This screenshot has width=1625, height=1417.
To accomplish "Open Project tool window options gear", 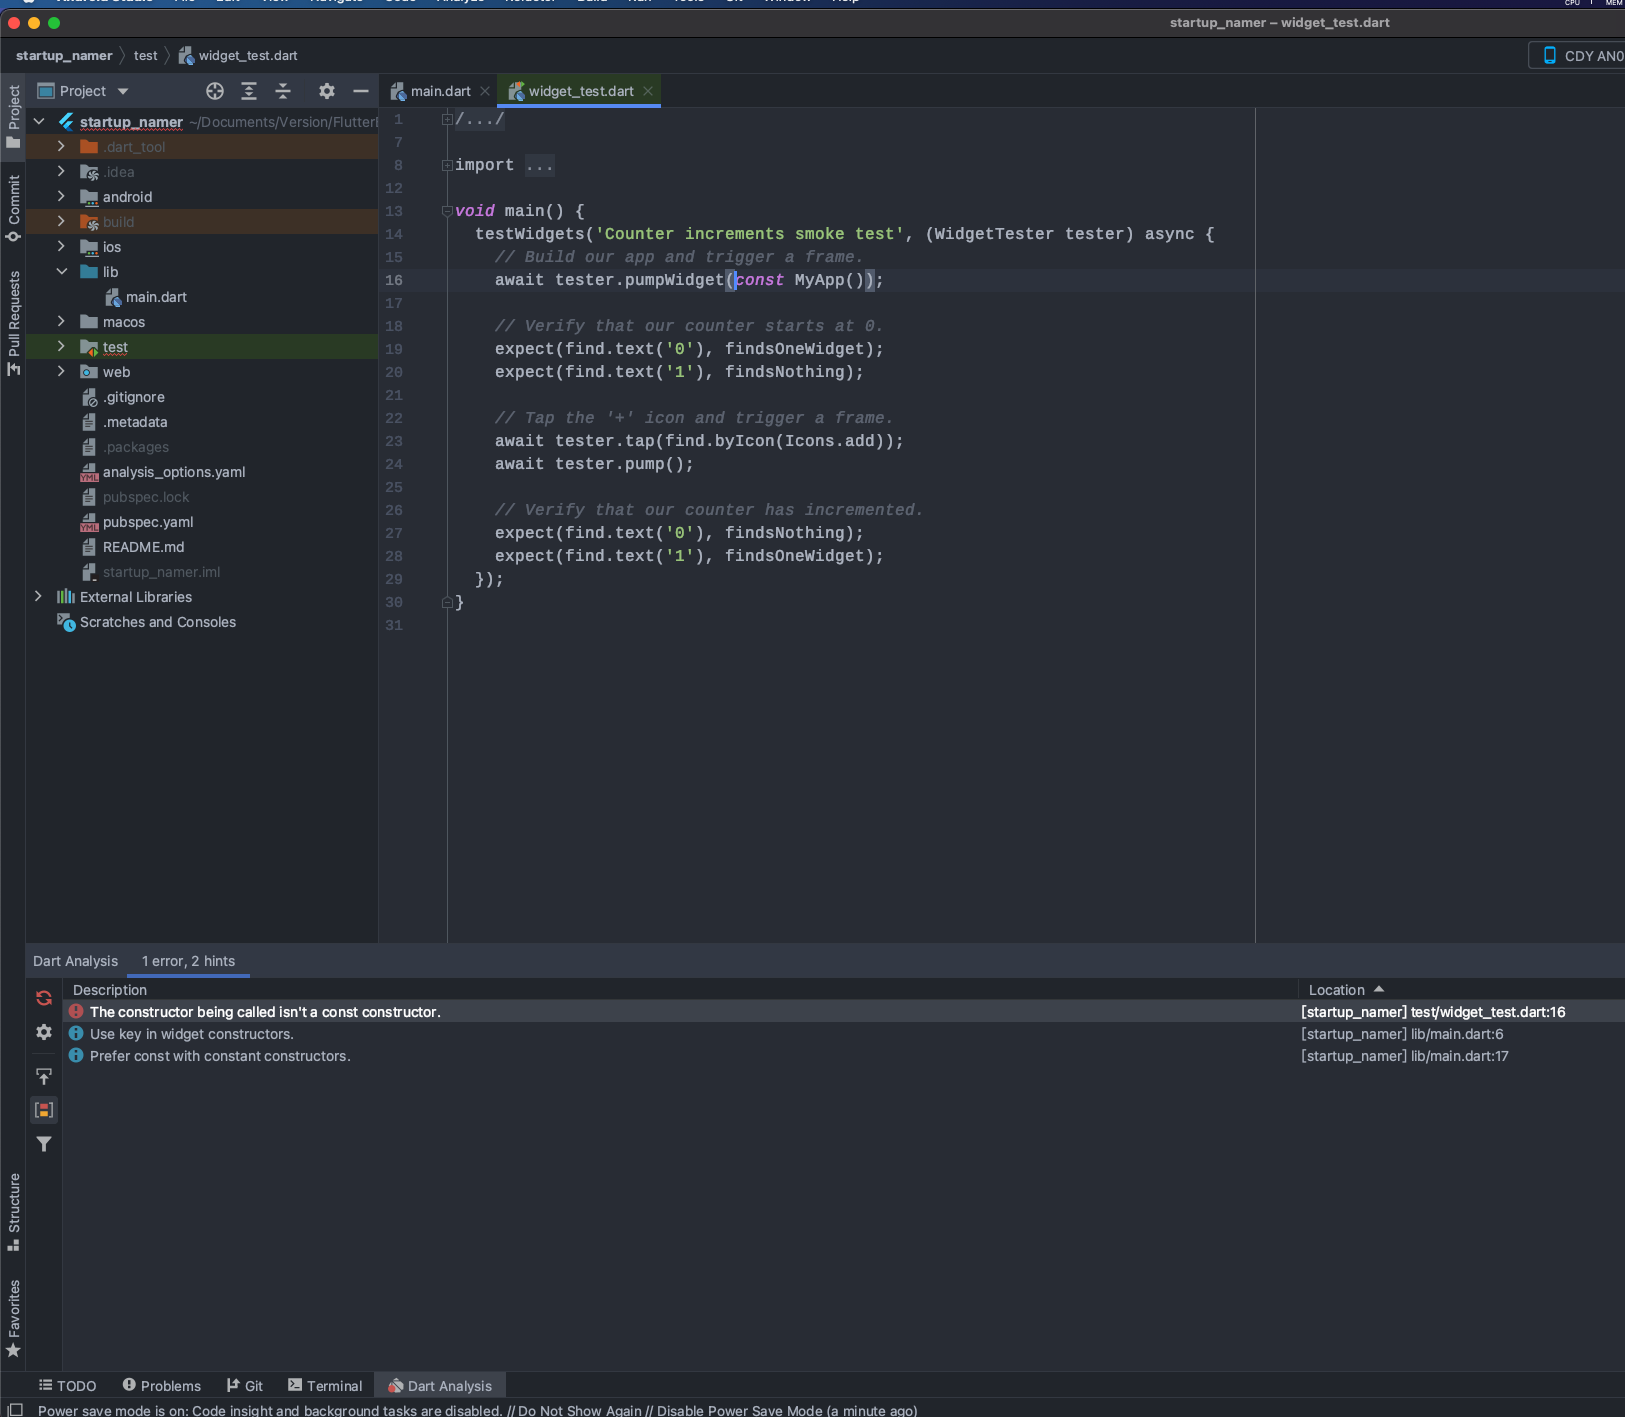I will click(x=327, y=91).
